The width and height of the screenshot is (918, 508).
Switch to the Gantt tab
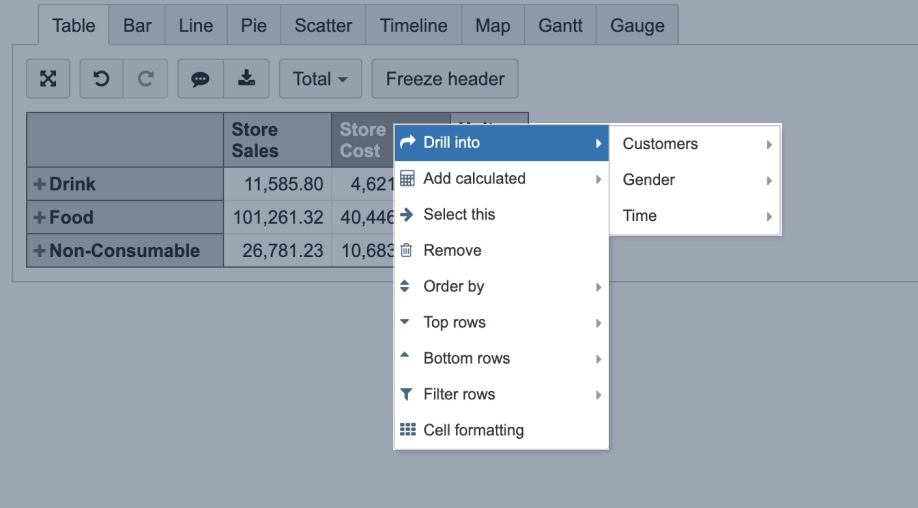tap(560, 26)
